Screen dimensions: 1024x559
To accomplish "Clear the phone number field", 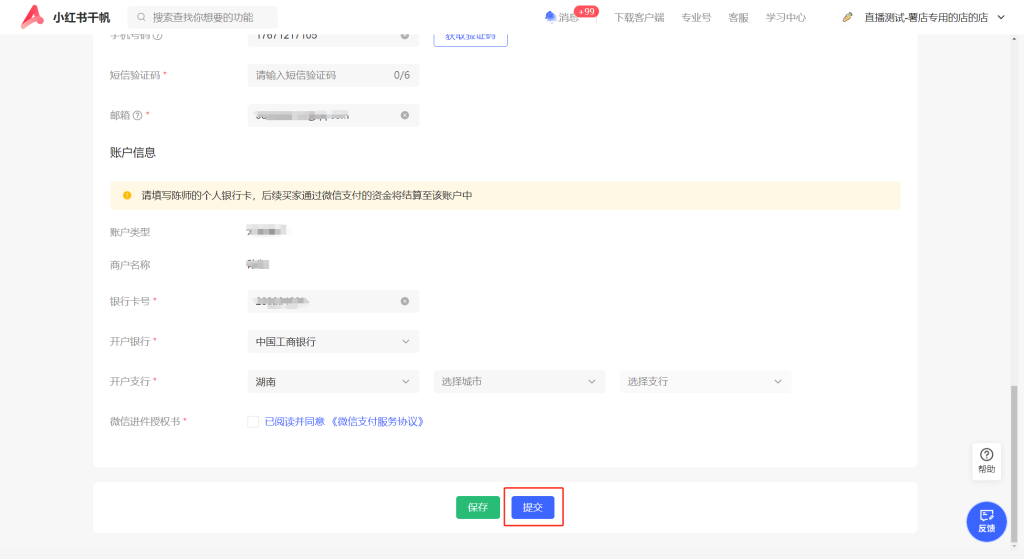I will pos(405,36).
